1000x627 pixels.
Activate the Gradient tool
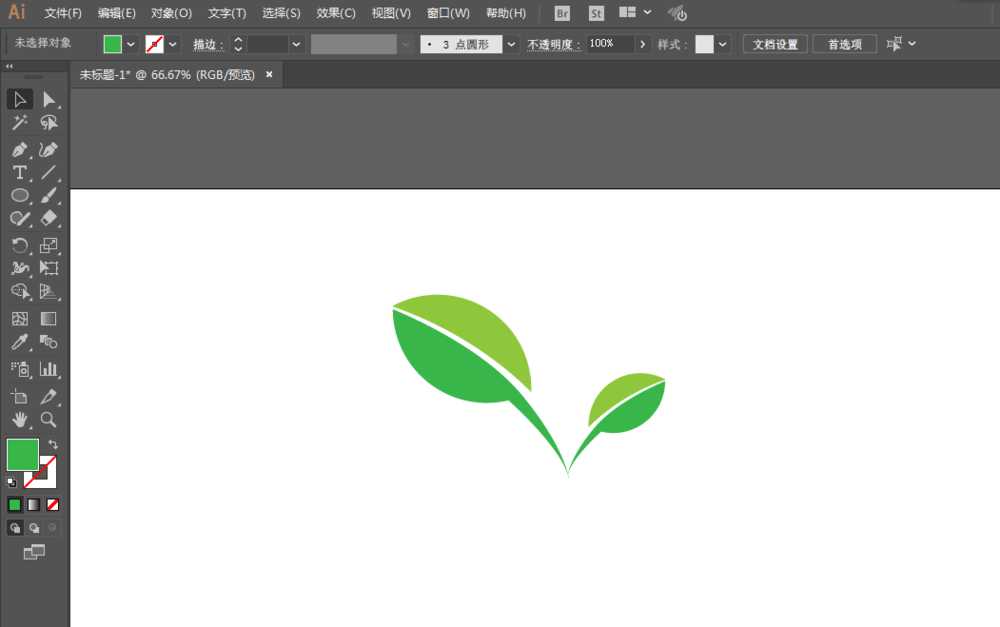click(48, 318)
